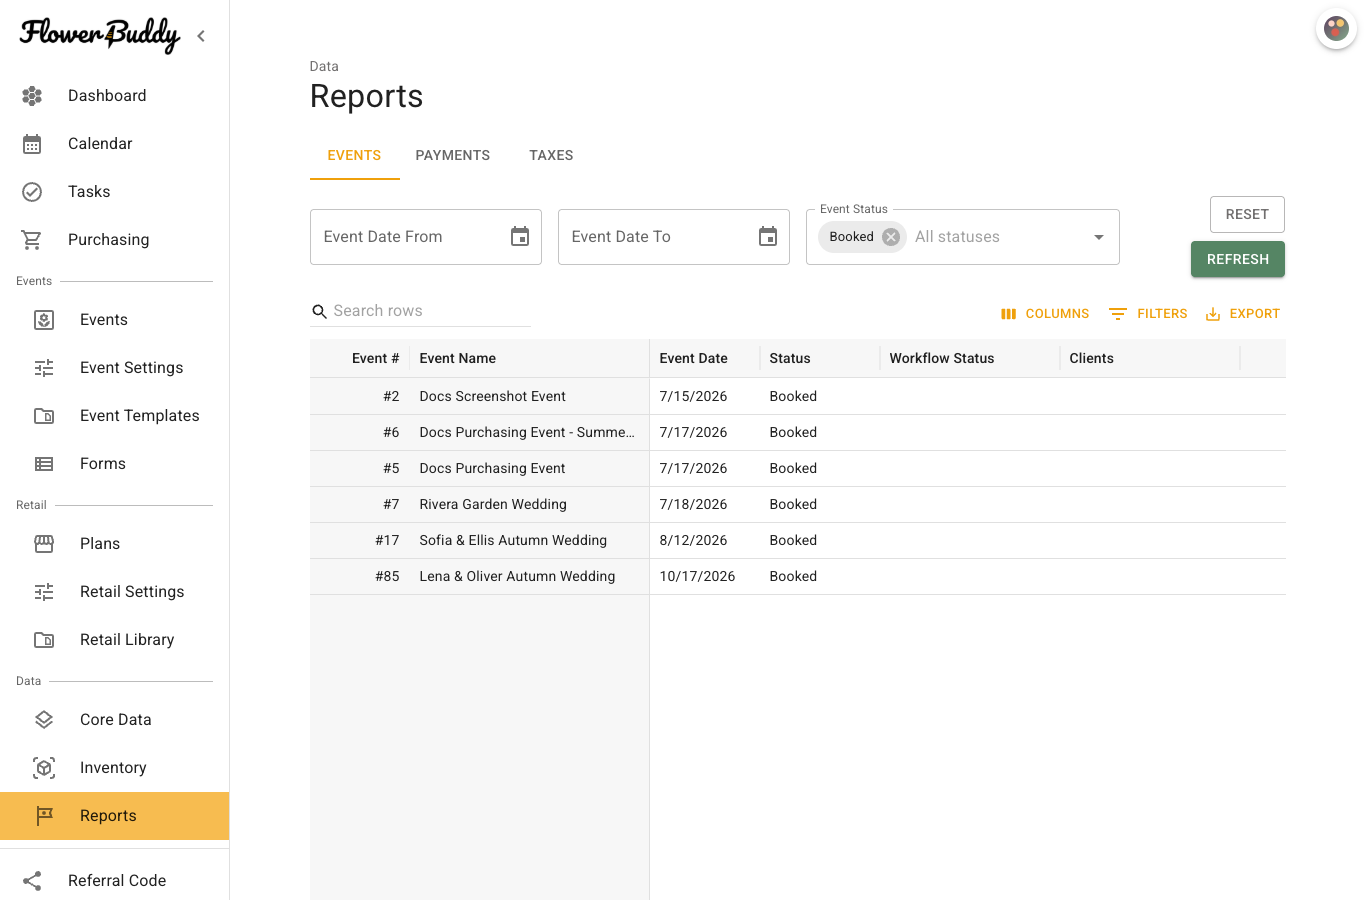This screenshot has width=1365, height=900.
Task: Click the Retail Library folder icon
Action: point(44,640)
